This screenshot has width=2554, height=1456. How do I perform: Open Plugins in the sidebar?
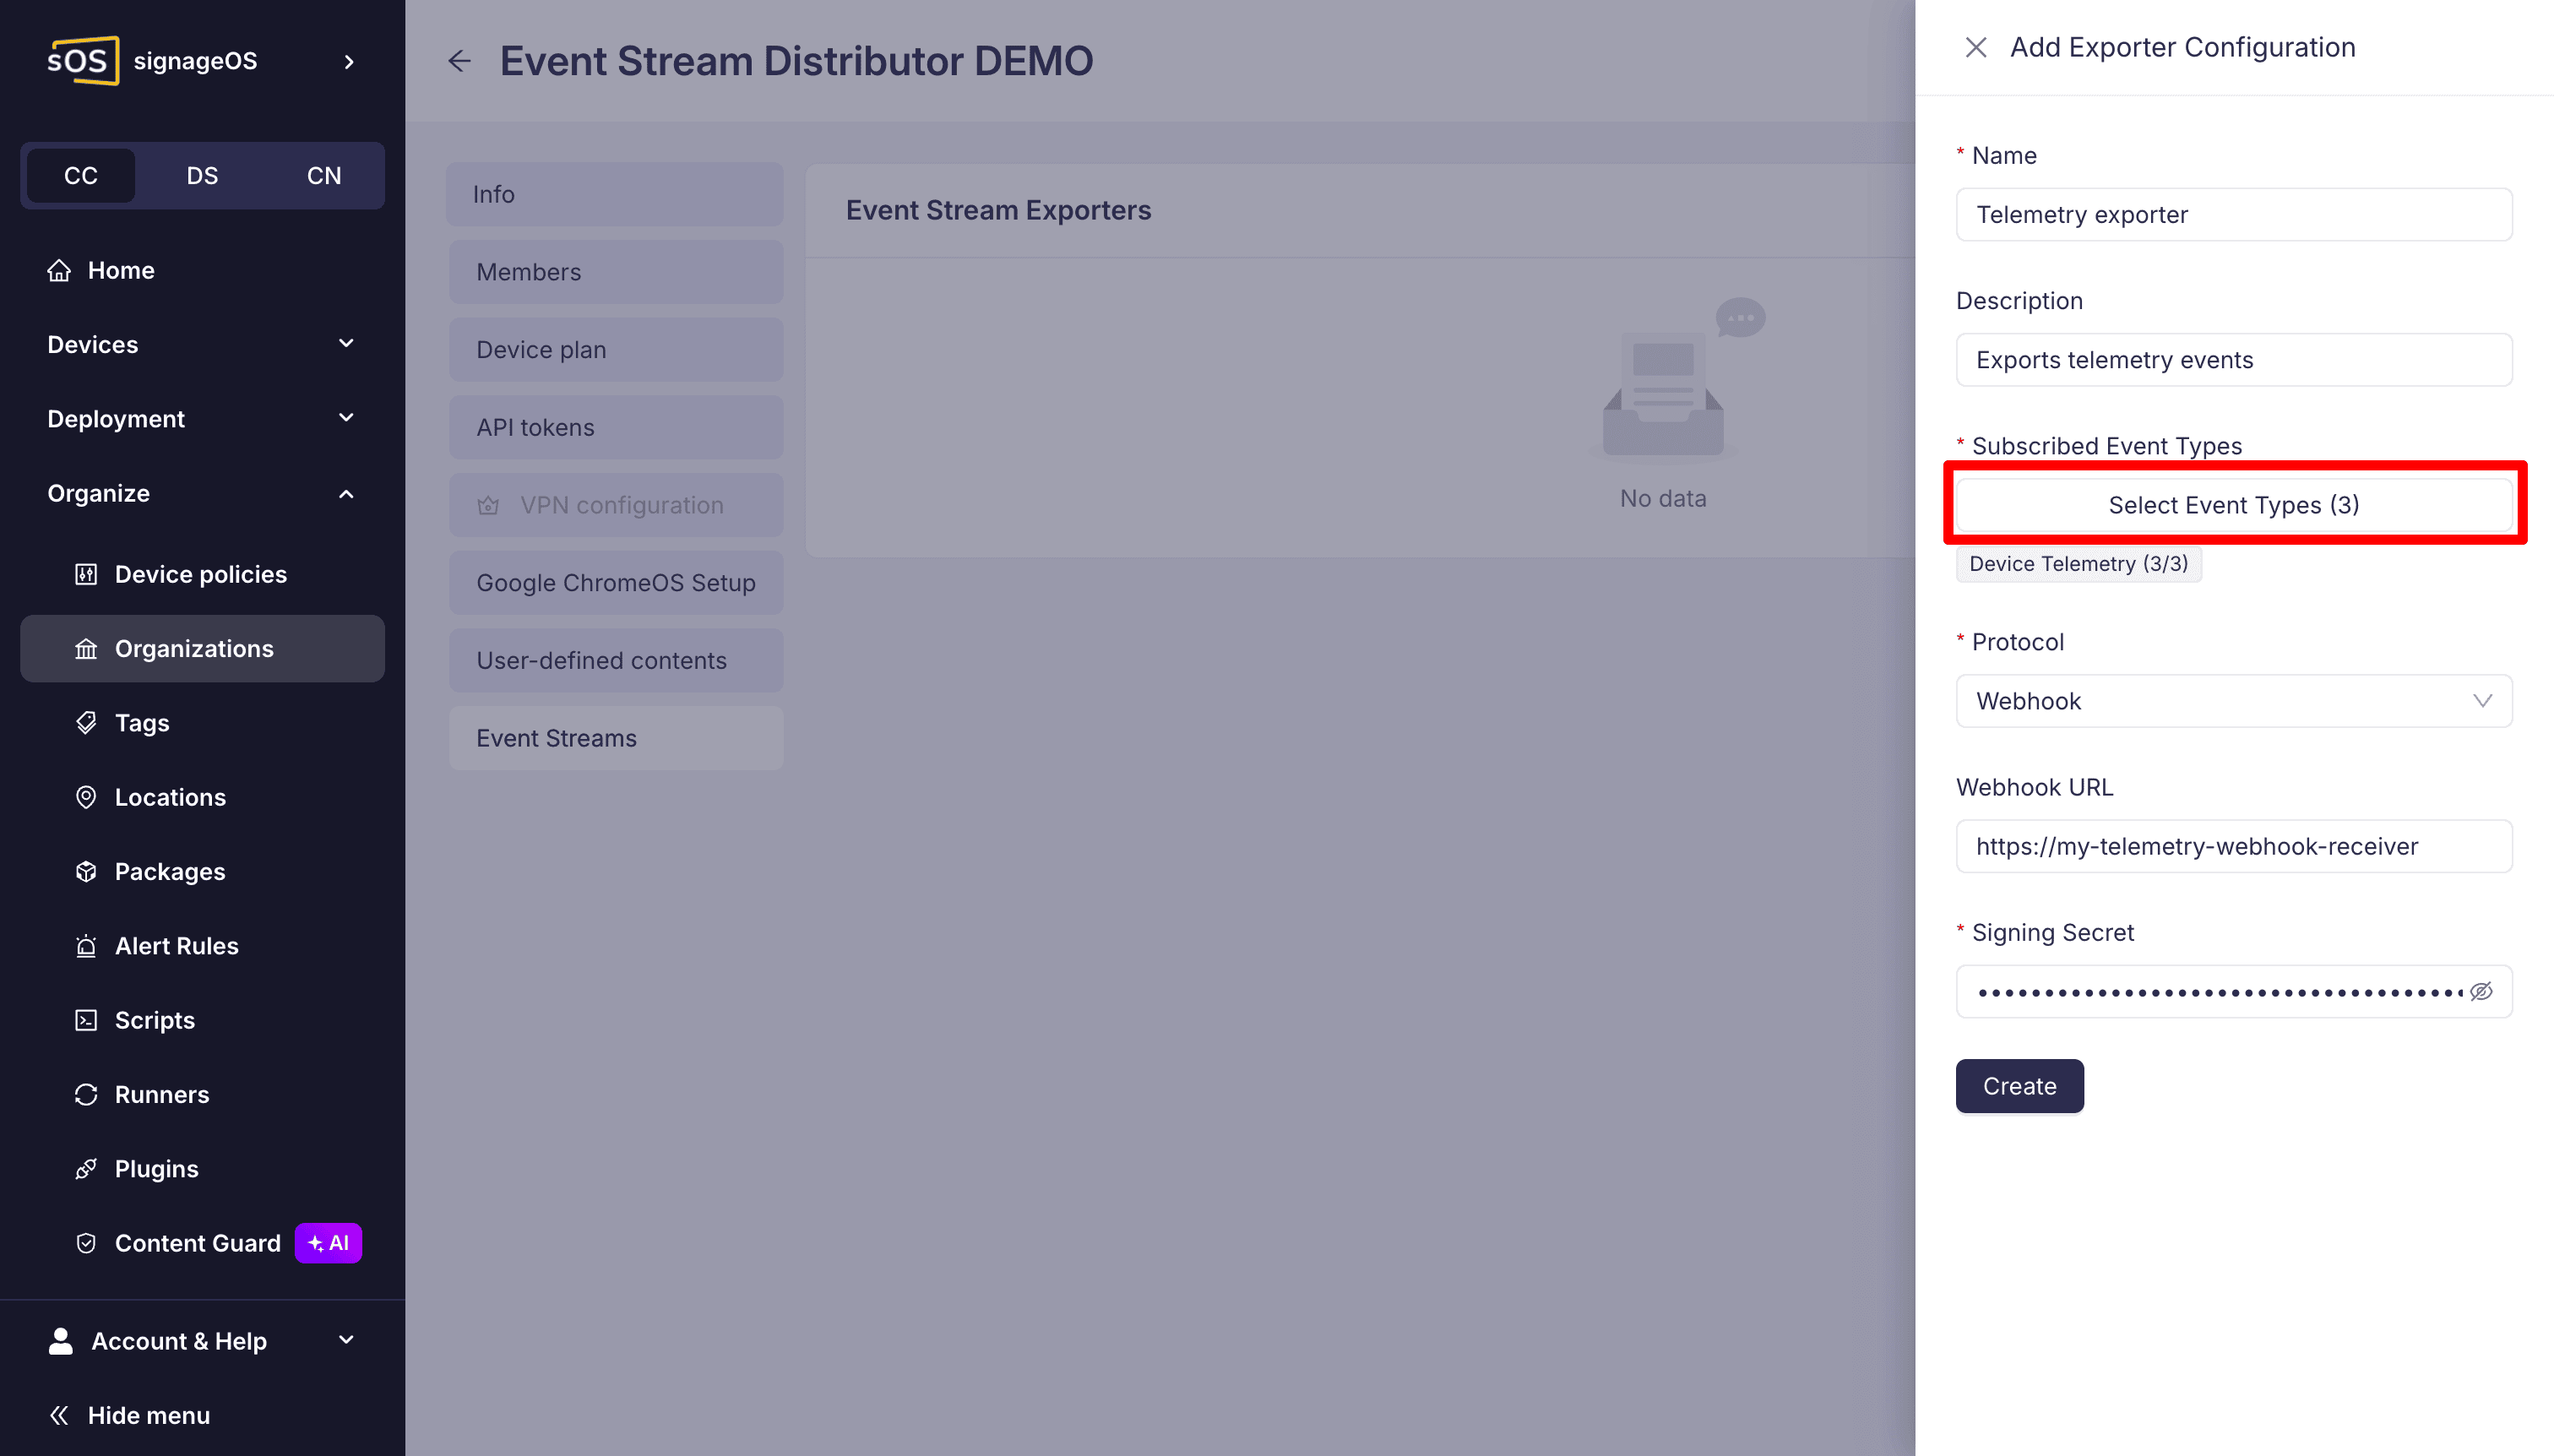point(202,1169)
